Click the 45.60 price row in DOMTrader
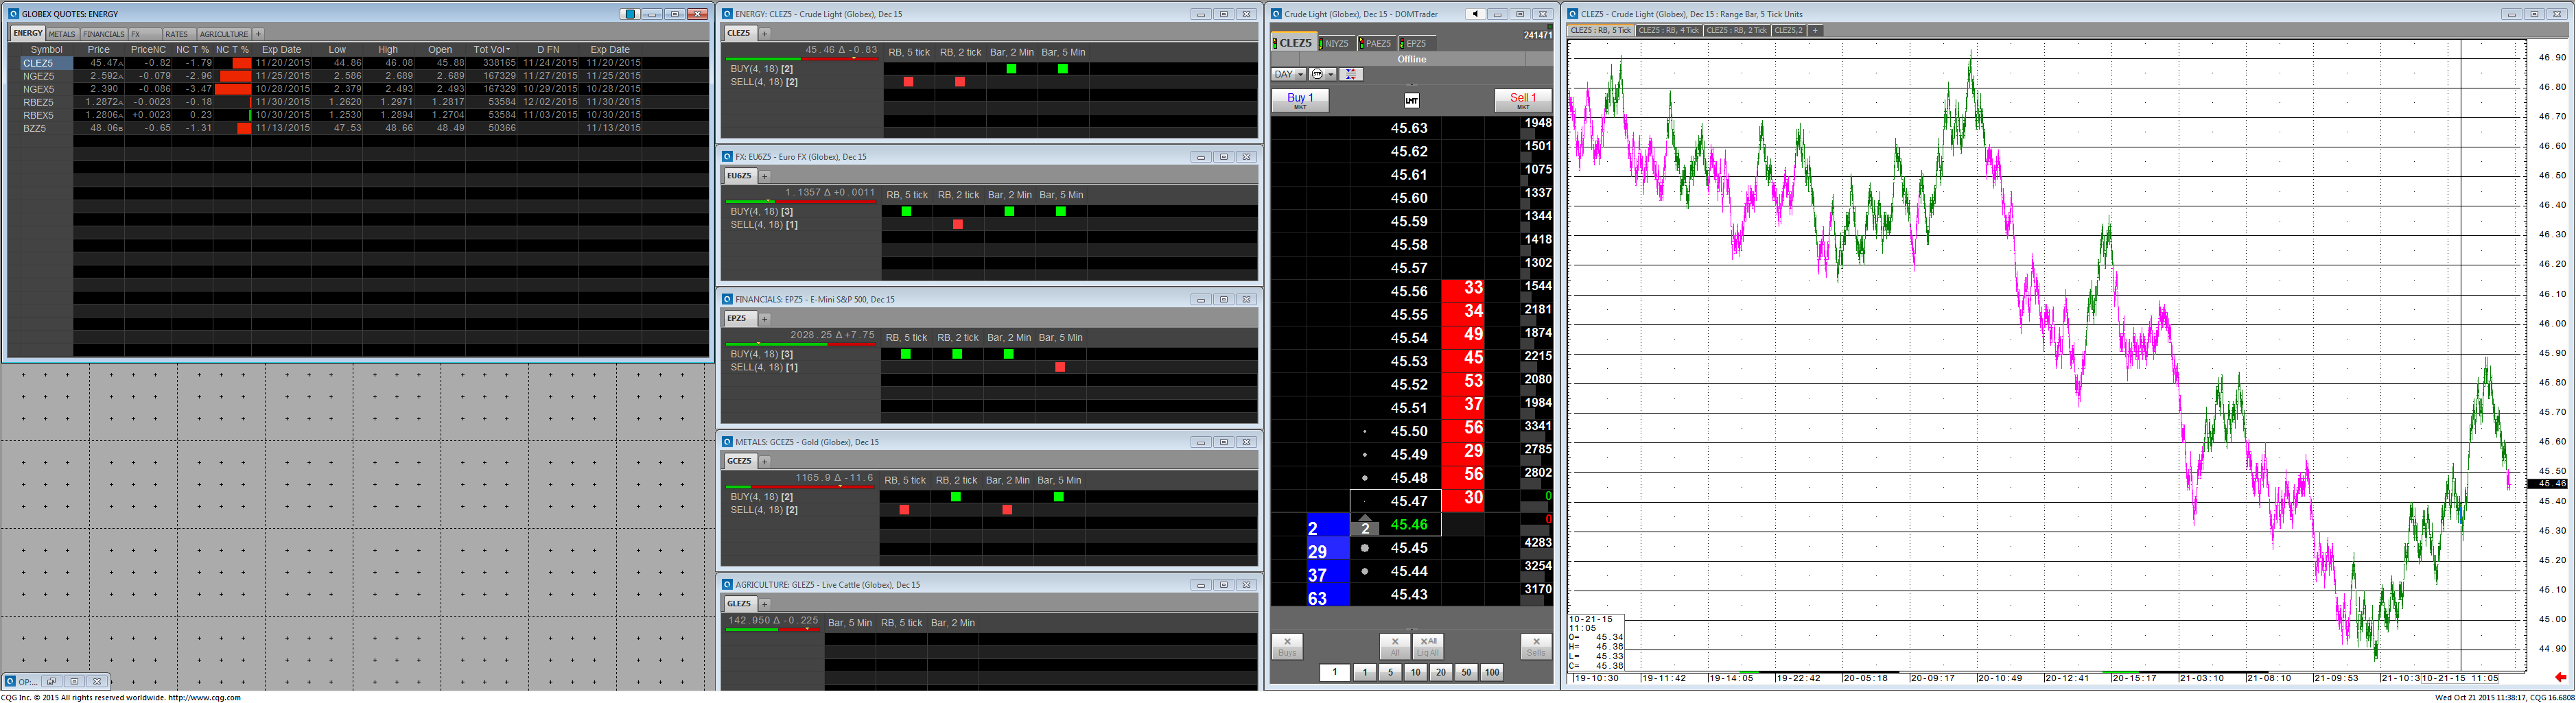2576x703 pixels. point(1409,198)
